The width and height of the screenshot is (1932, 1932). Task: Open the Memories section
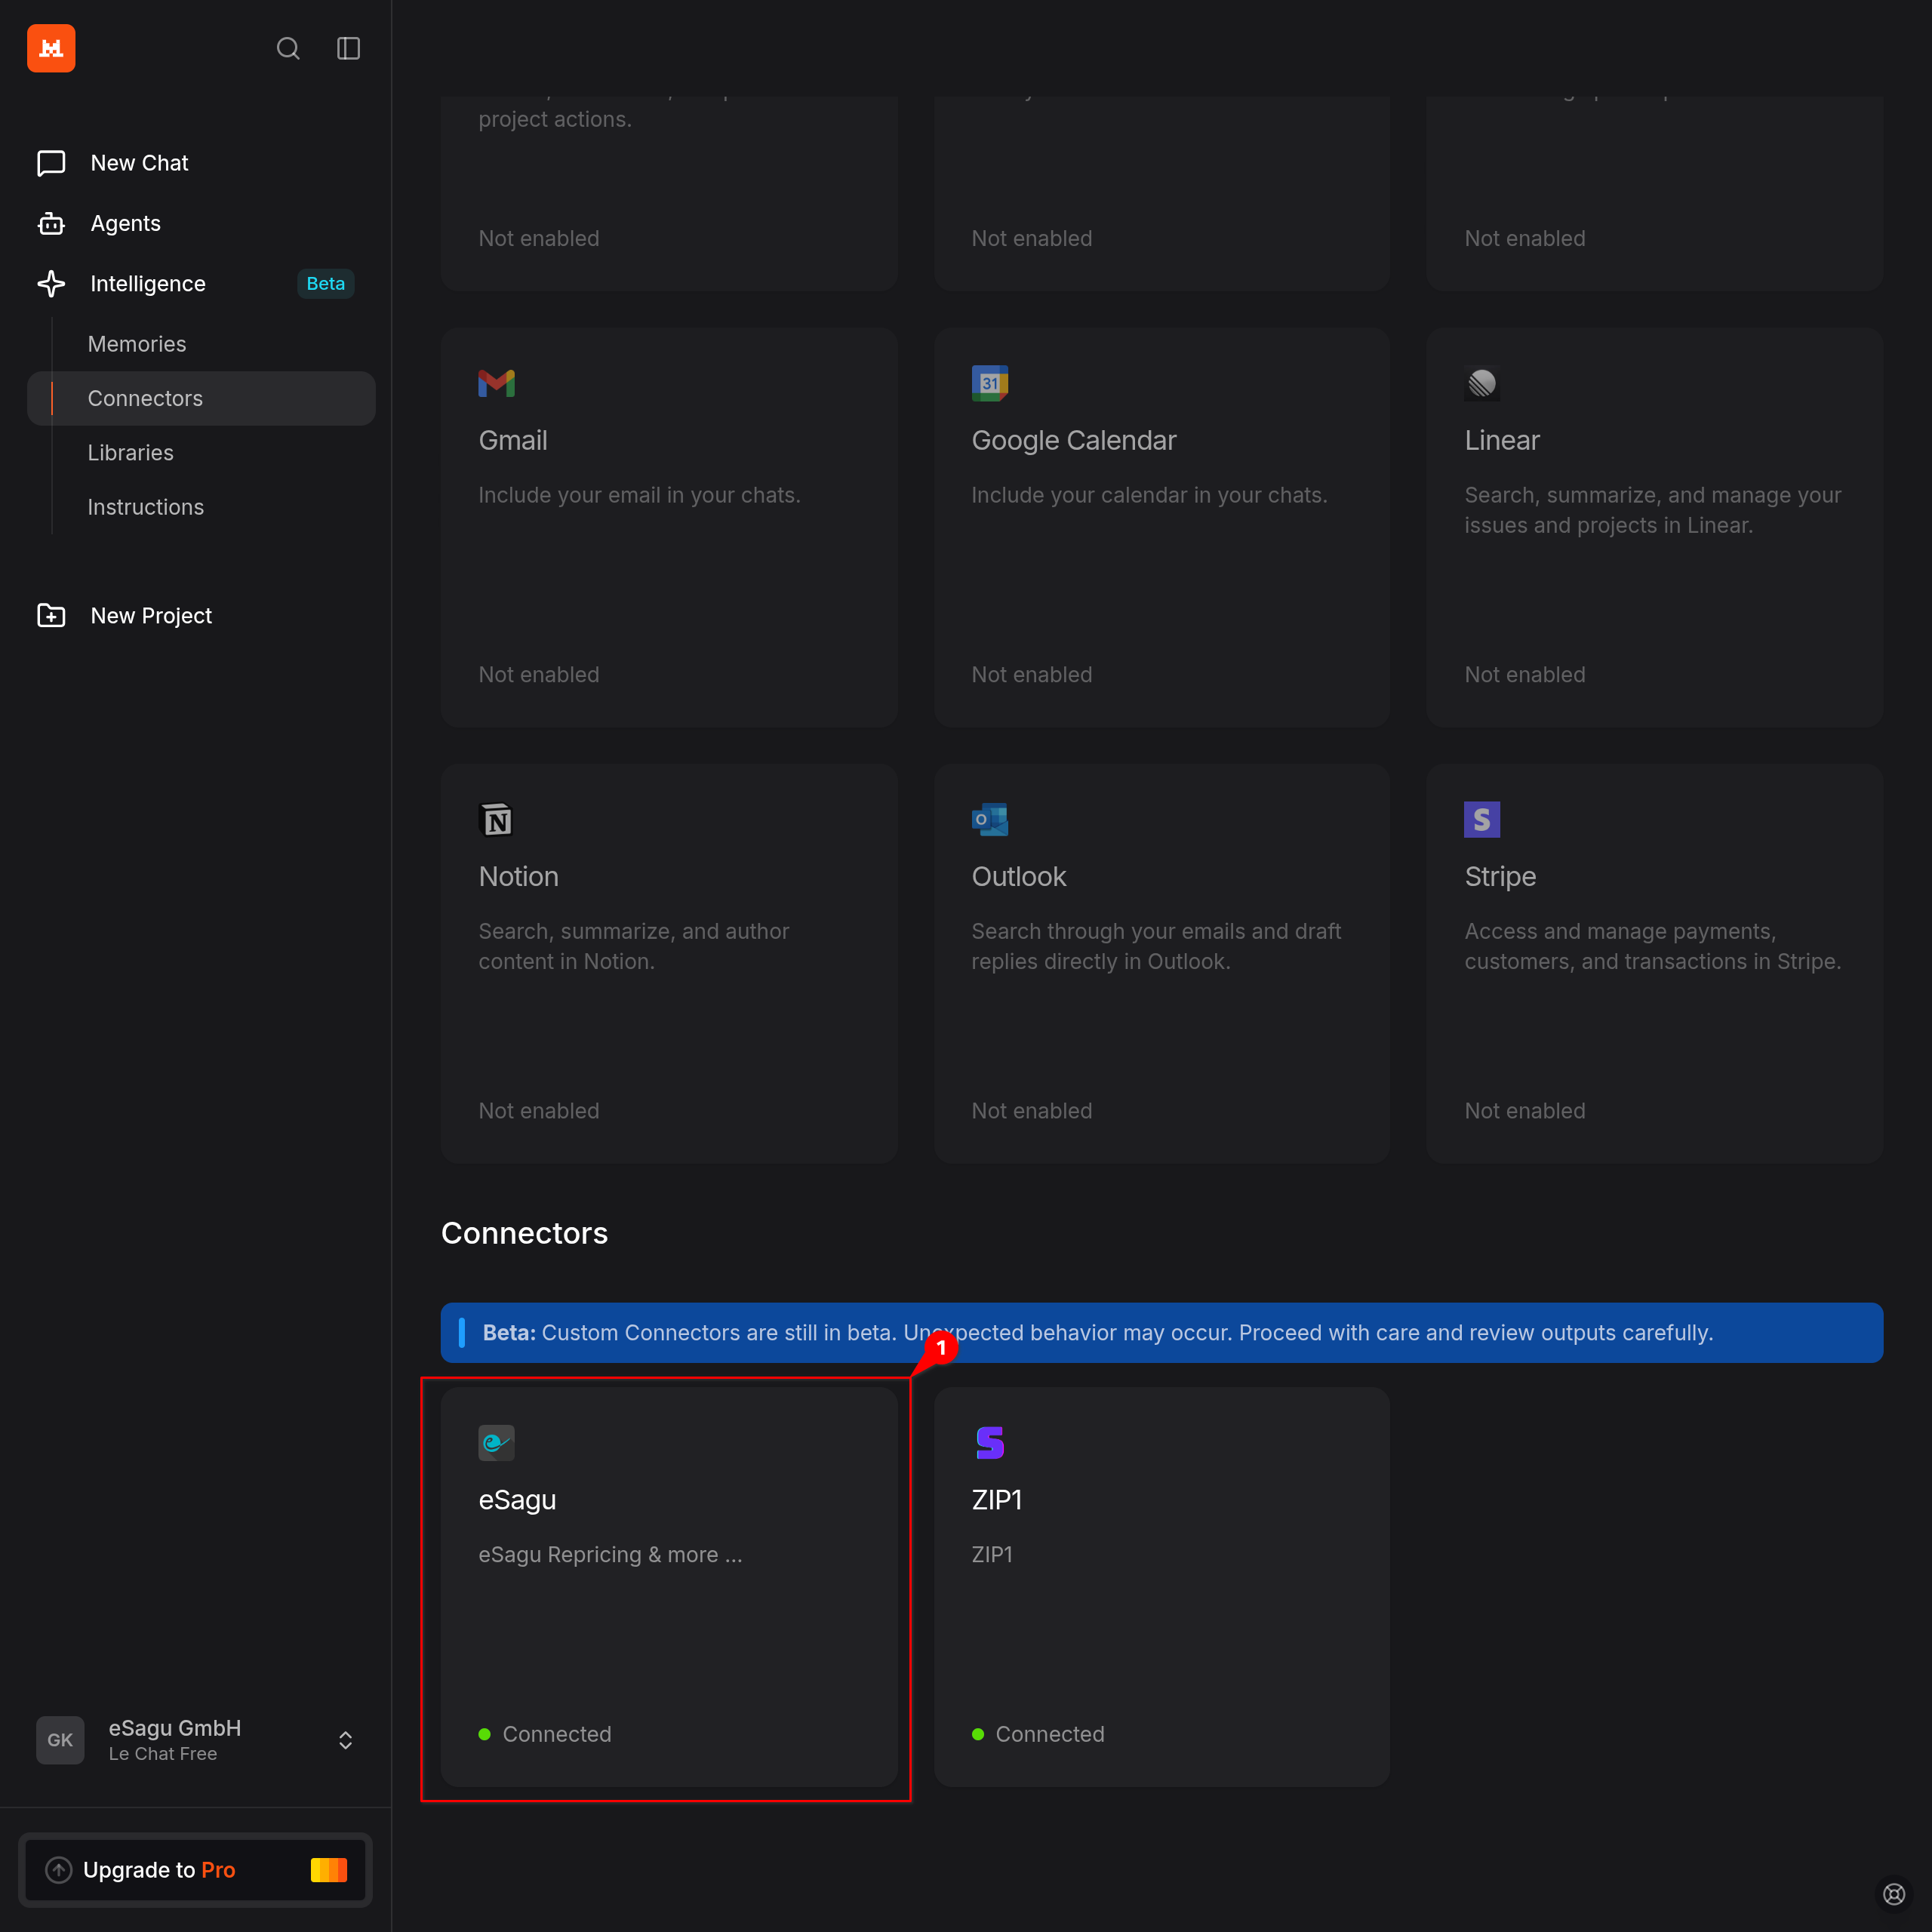(137, 344)
